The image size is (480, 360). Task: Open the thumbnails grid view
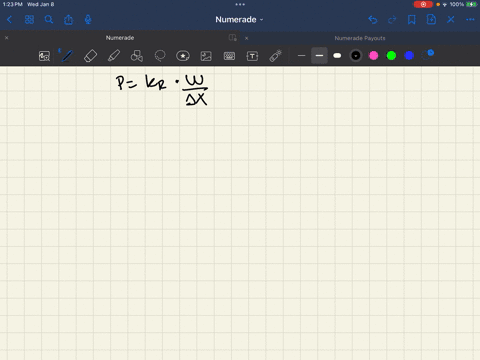(29, 20)
